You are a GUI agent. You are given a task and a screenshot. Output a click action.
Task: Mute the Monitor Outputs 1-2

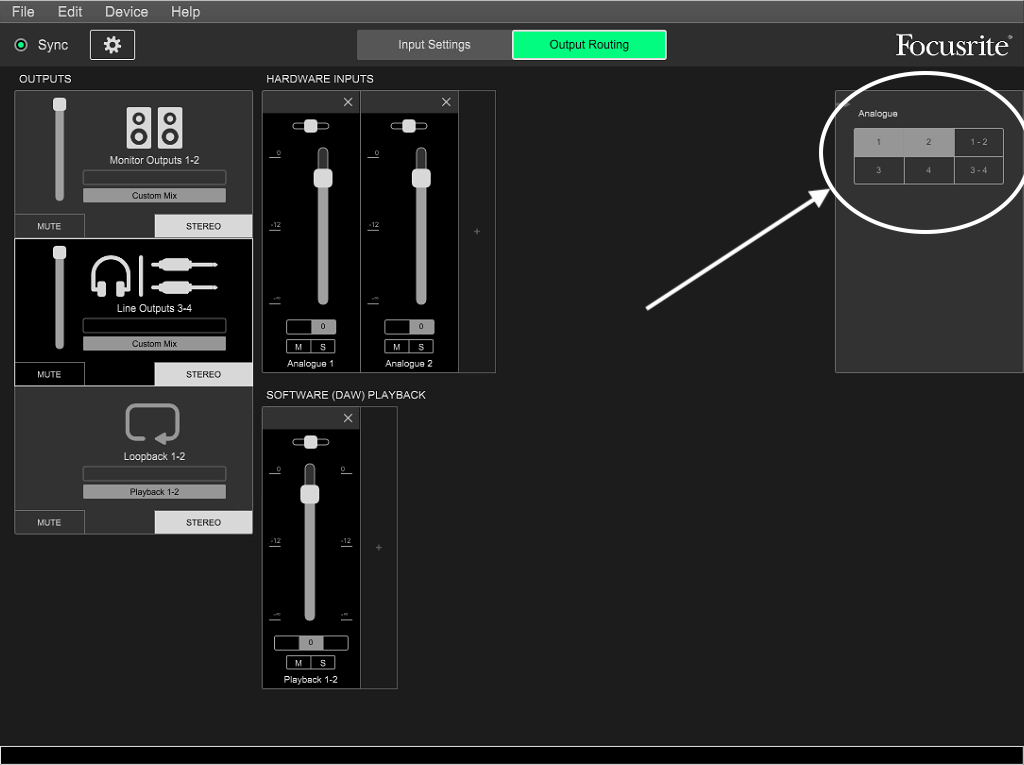tap(49, 226)
